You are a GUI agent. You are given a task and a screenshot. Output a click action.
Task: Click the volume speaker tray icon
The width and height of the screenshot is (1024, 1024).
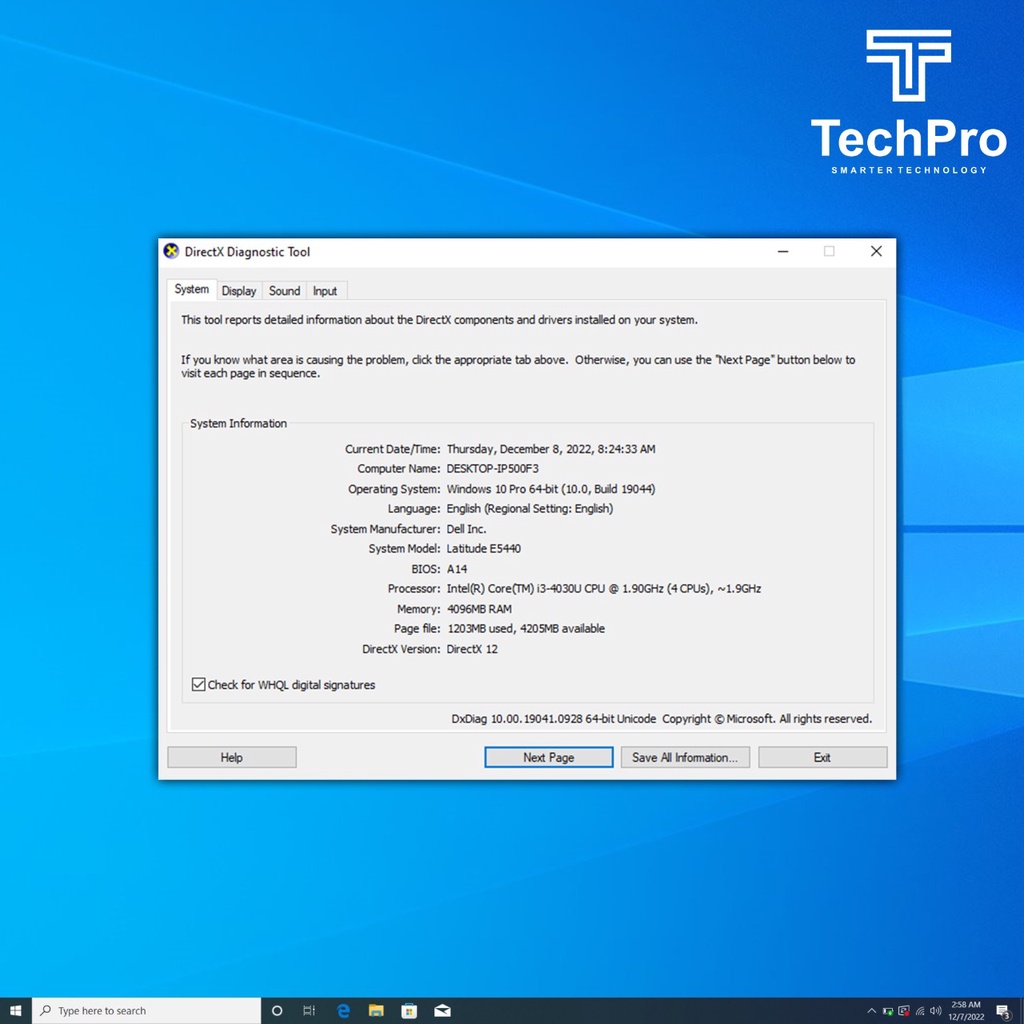(935, 1010)
